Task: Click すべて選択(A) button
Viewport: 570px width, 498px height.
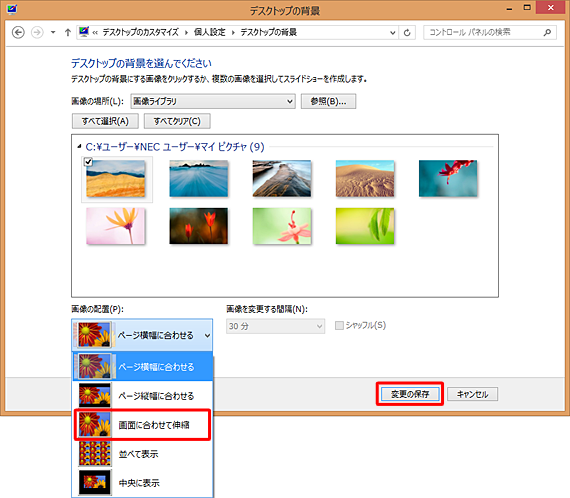Action: coord(105,121)
